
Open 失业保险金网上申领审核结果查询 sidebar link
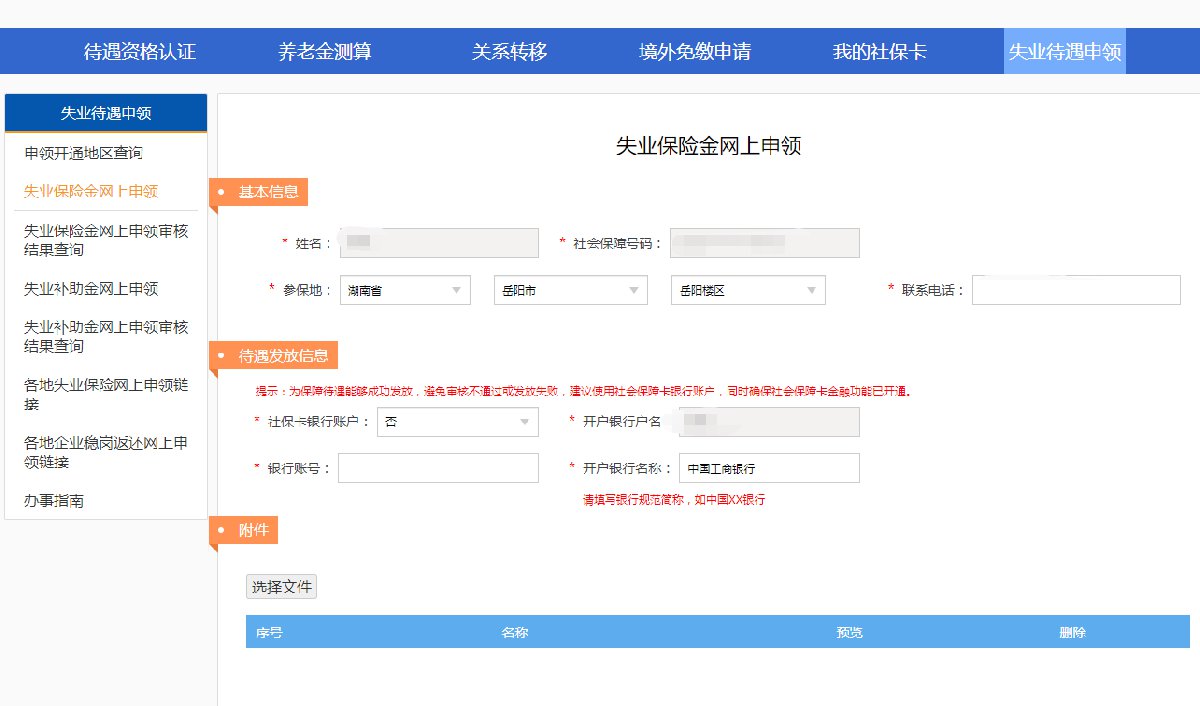(x=106, y=240)
